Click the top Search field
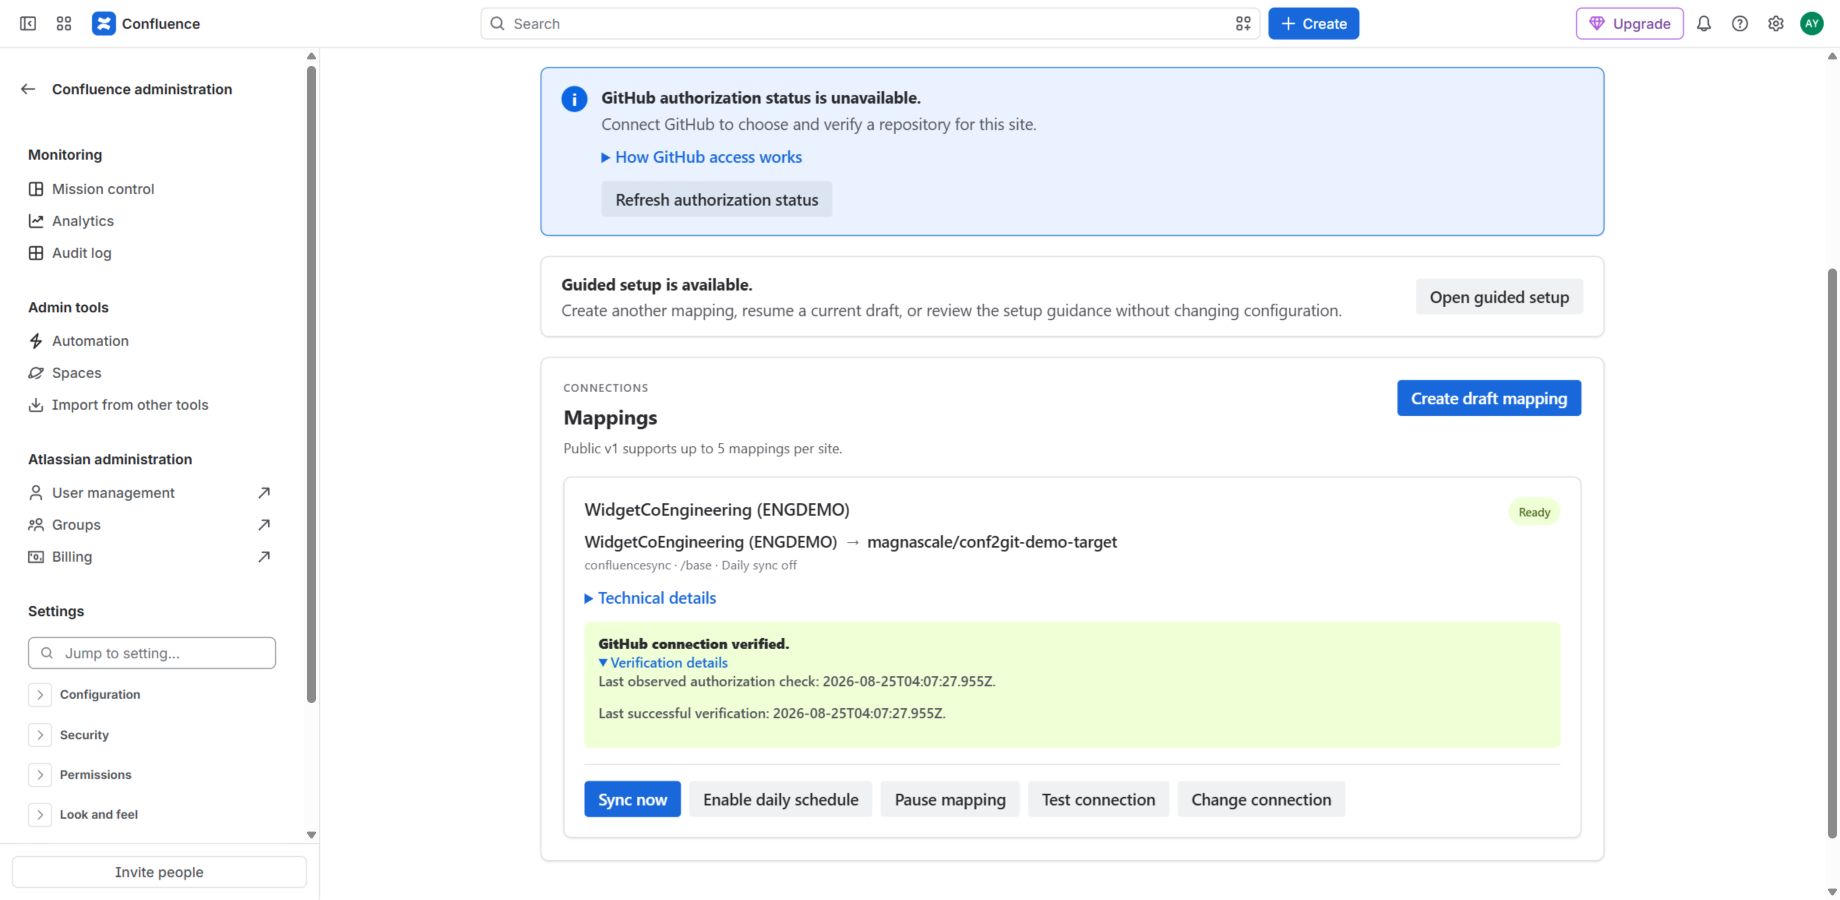Viewport: 1840px width, 900px height. pos(870,23)
